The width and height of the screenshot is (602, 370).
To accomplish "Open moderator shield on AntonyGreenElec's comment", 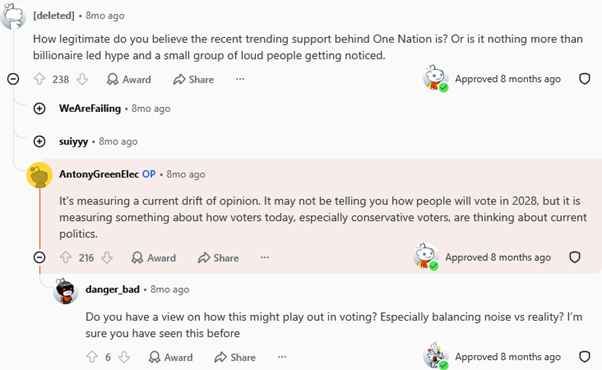I will [574, 257].
